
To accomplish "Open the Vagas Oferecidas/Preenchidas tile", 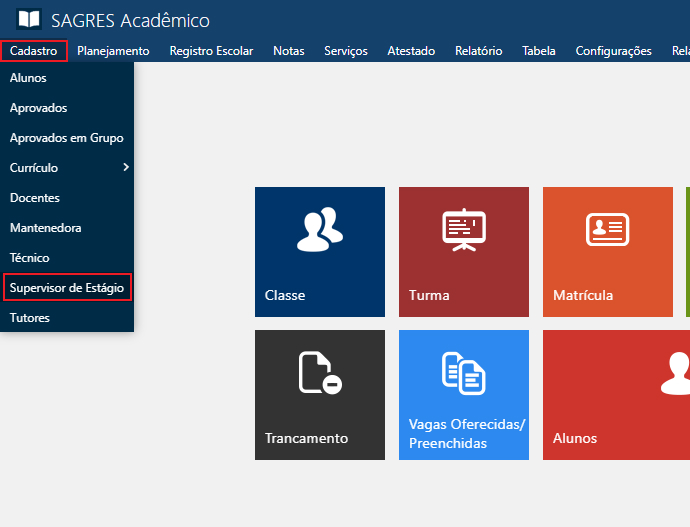I will (464, 395).
